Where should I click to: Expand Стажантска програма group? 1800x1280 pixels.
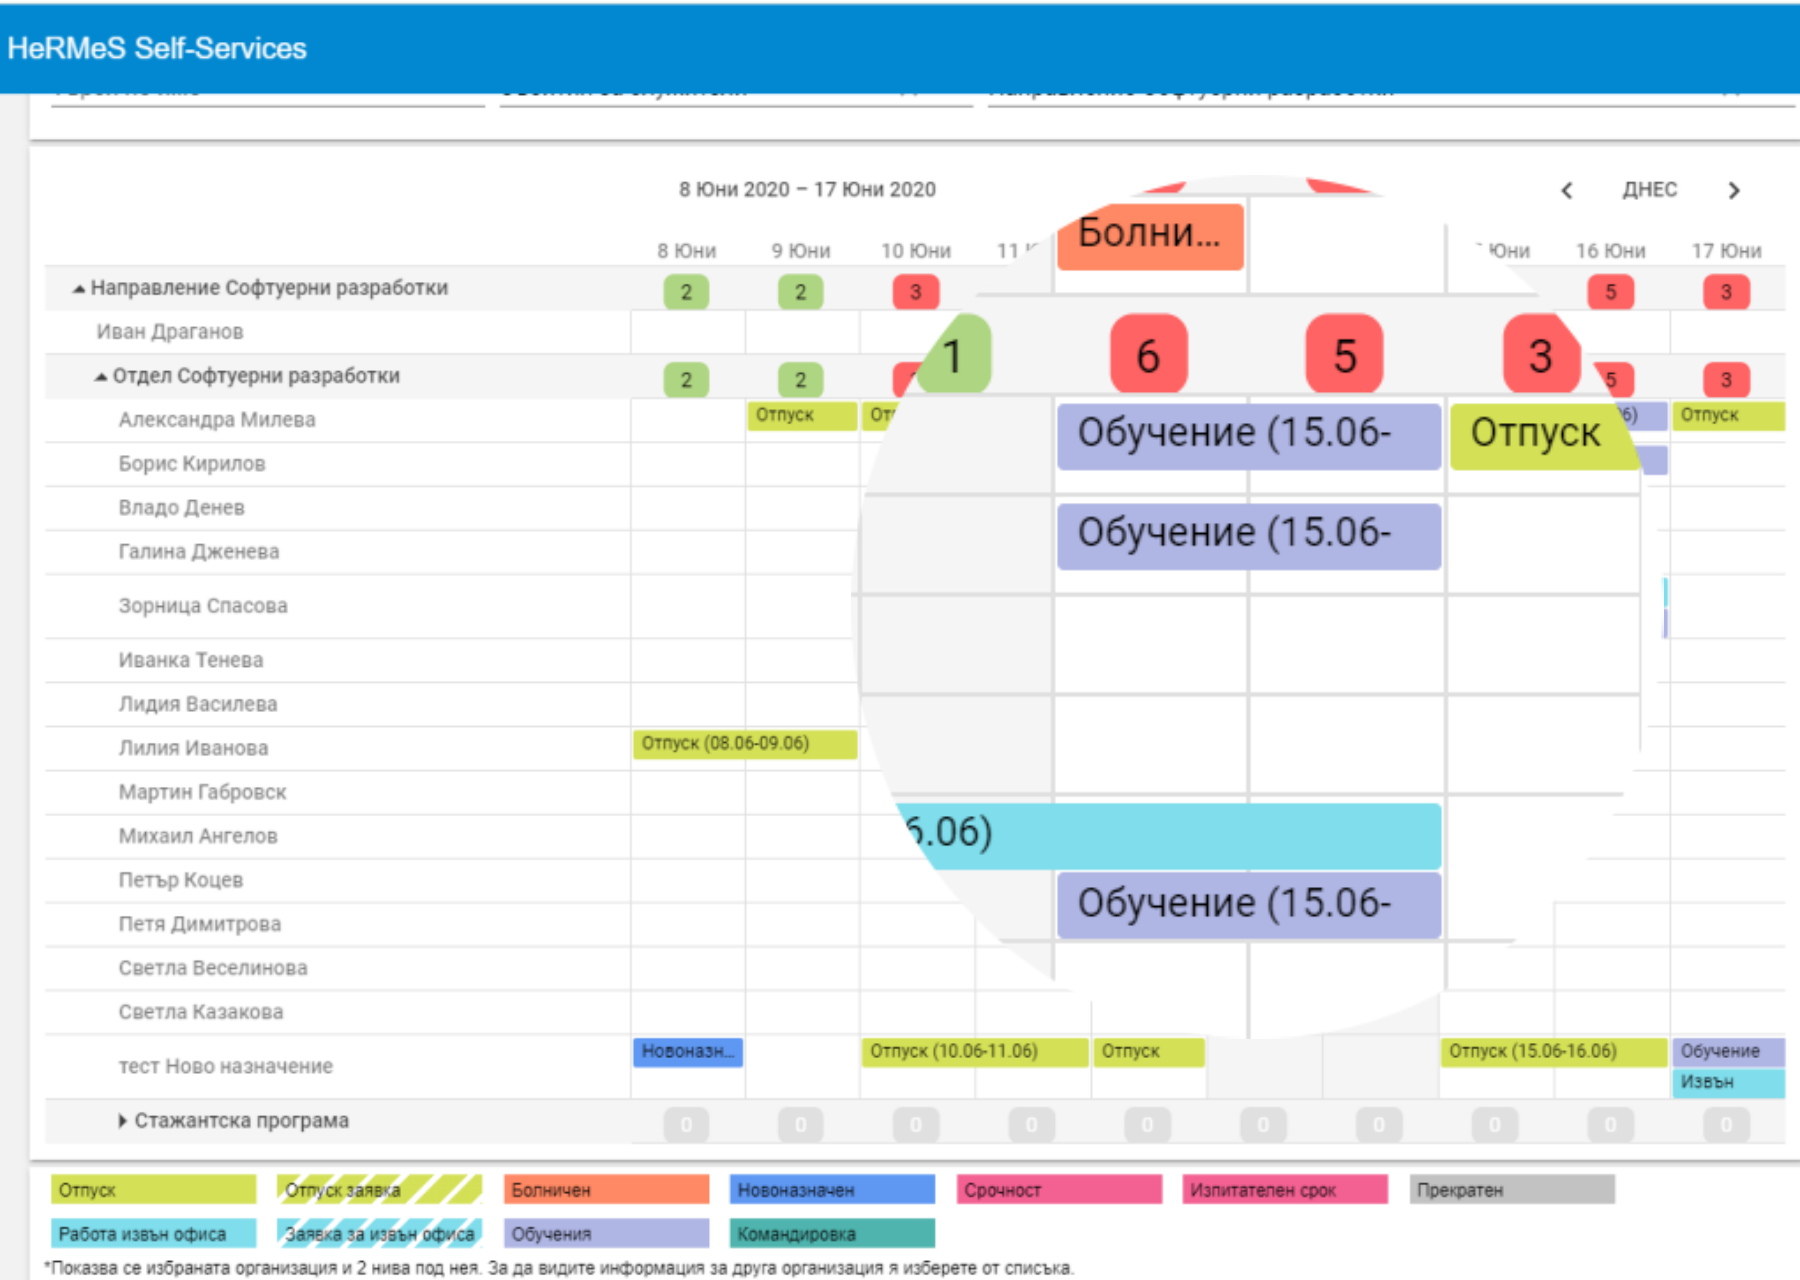tap(123, 1121)
